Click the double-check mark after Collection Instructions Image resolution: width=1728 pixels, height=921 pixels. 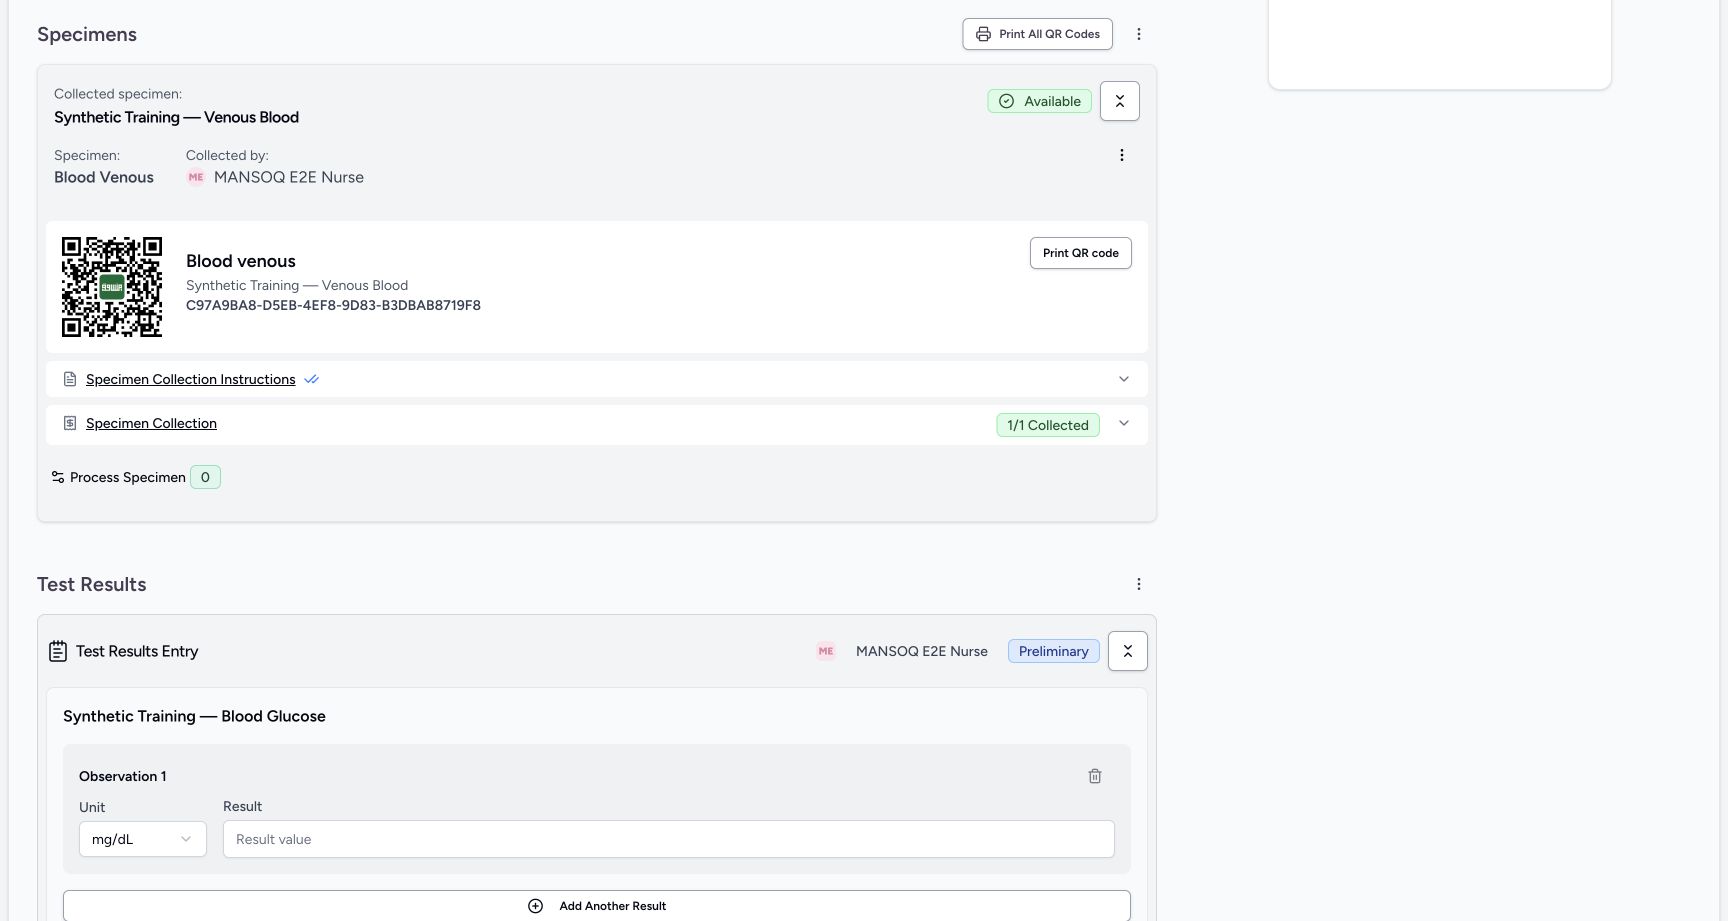311,379
